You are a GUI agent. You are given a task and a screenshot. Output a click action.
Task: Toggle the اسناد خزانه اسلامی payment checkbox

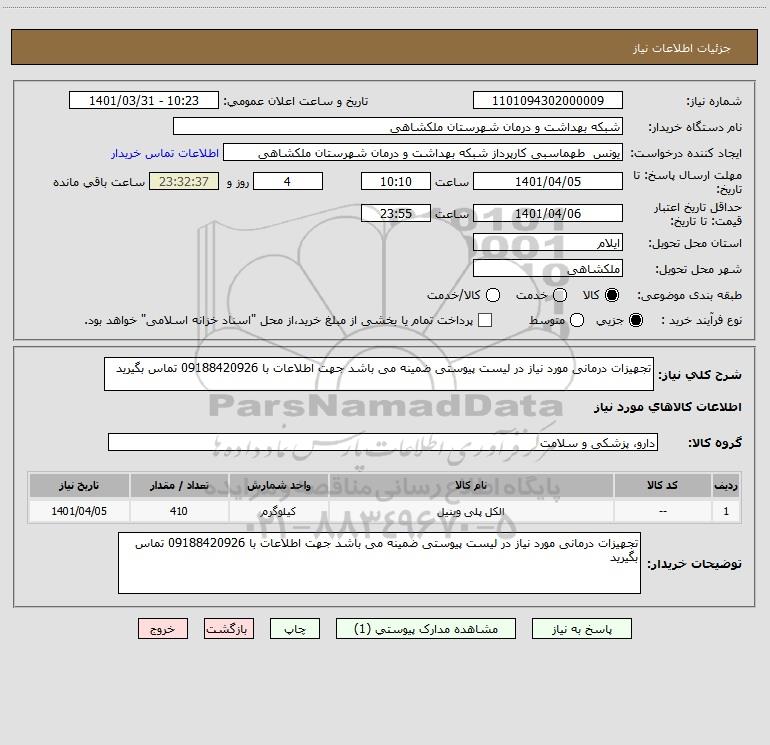[485, 320]
